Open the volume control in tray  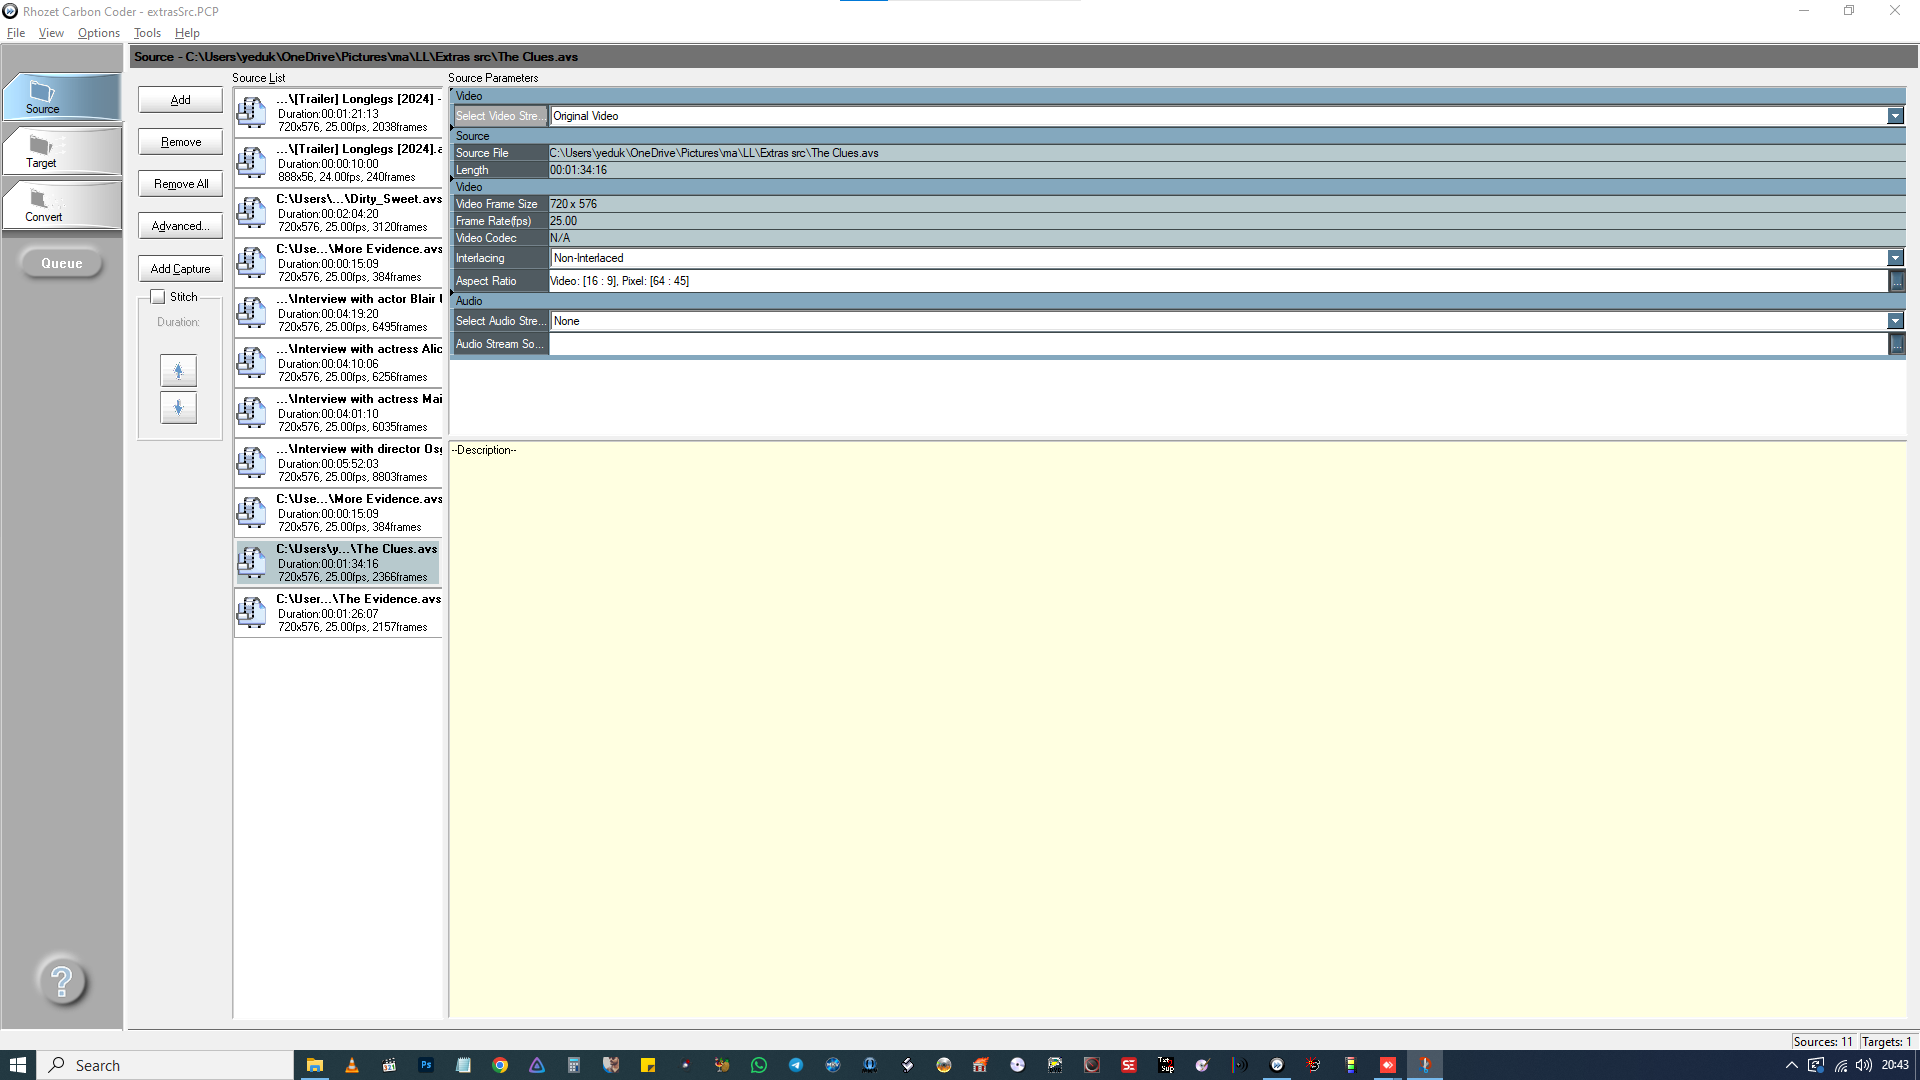click(x=1864, y=1065)
